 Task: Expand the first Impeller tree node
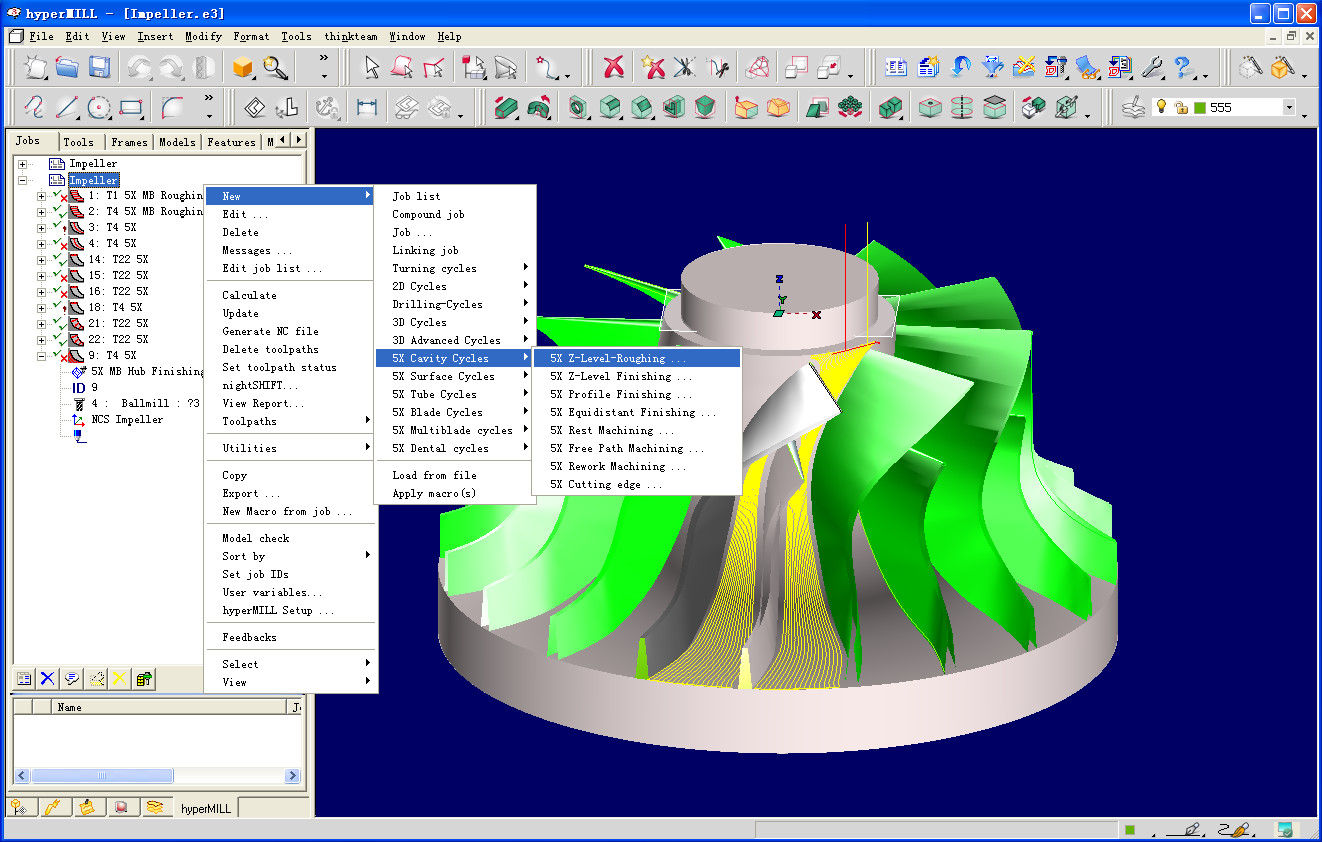click(x=22, y=164)
